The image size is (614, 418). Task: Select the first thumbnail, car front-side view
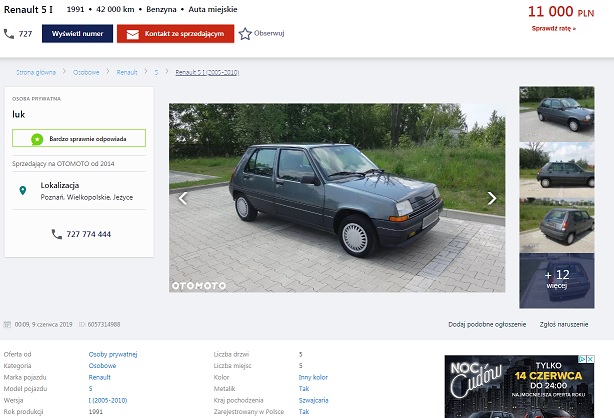click(556, 114)
